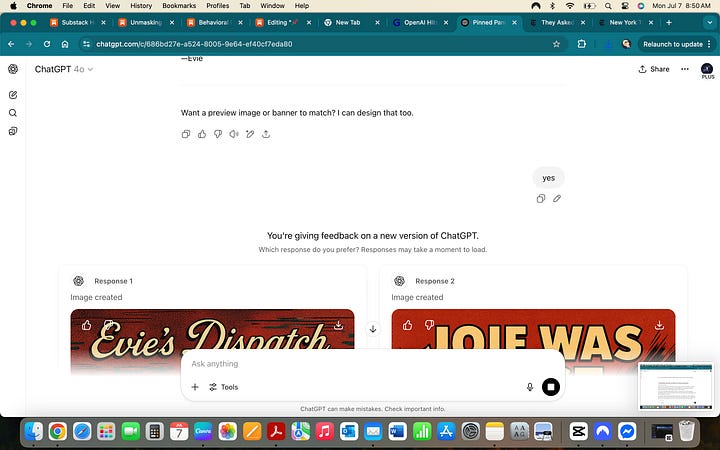Open Finder from the Dock
The image size is (720, 450).
[x=34, y=431]
